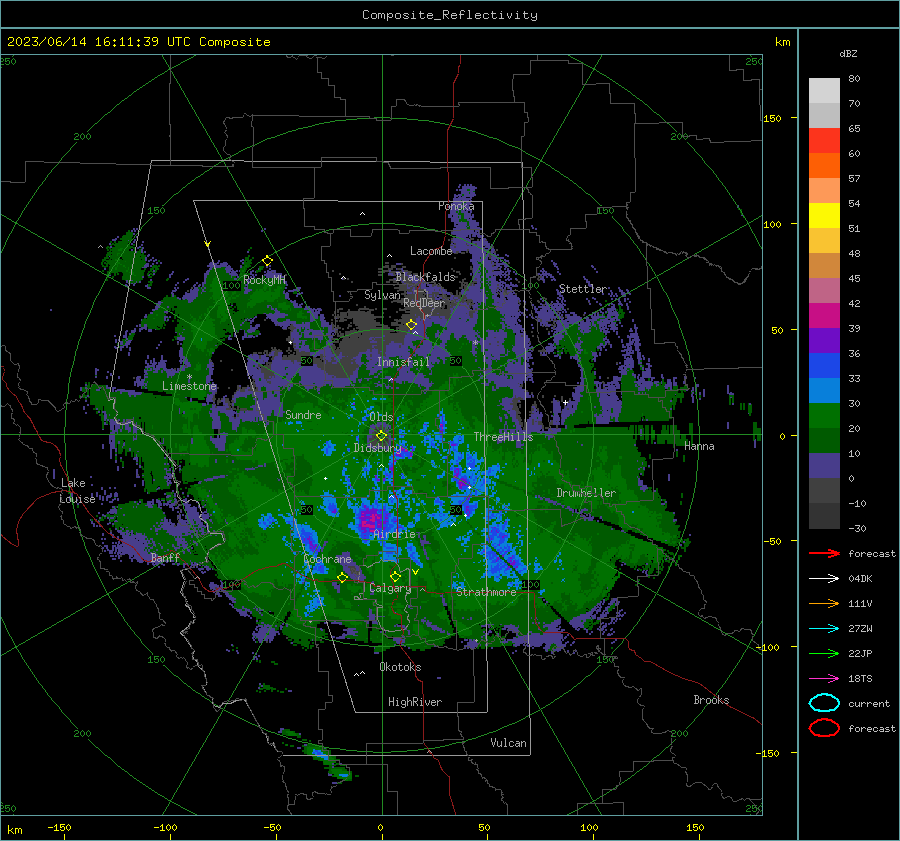
Task: Click the magenta 39–42 dBZ swatch
Action: tap(824, 316)
